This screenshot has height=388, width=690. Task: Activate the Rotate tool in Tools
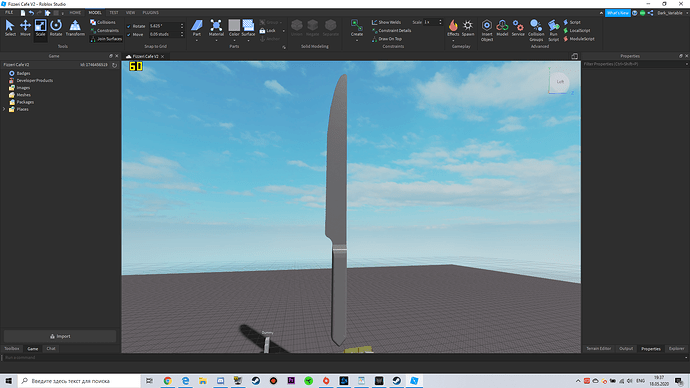(56, 28)
